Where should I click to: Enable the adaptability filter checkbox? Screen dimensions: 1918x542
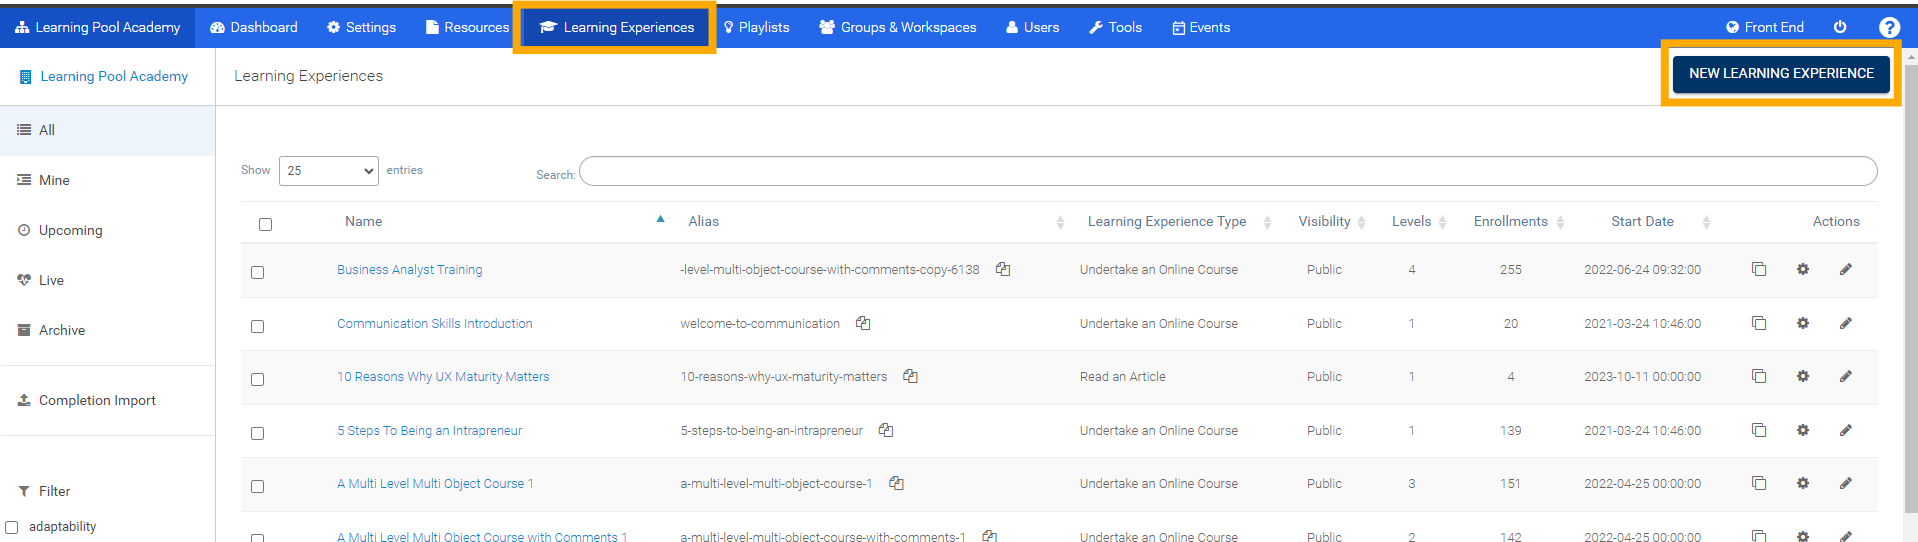point(12,527)
